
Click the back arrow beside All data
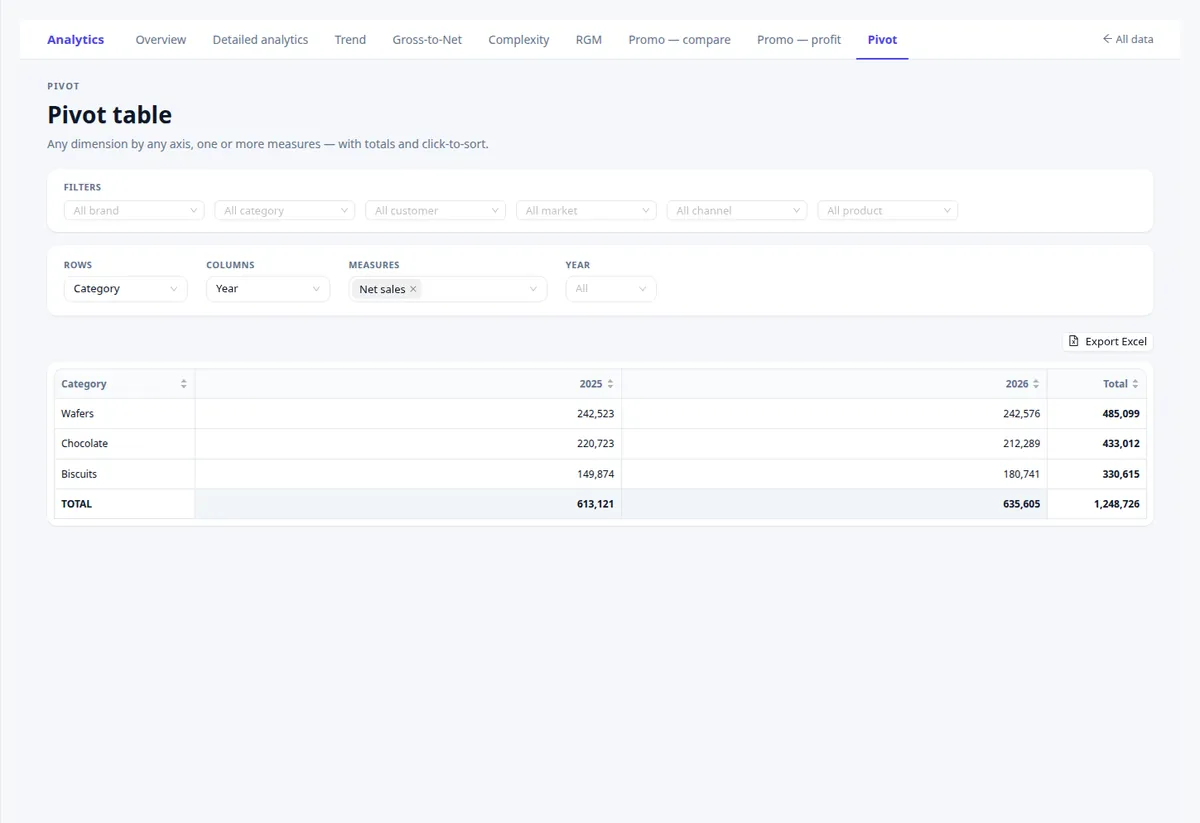tap(1107, 39)
